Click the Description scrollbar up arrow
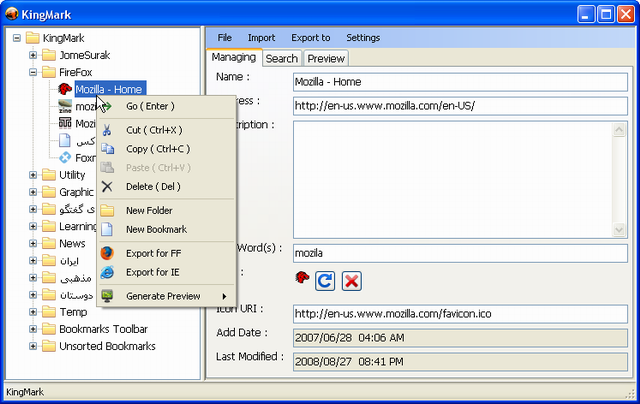 (x=619, y=130)
